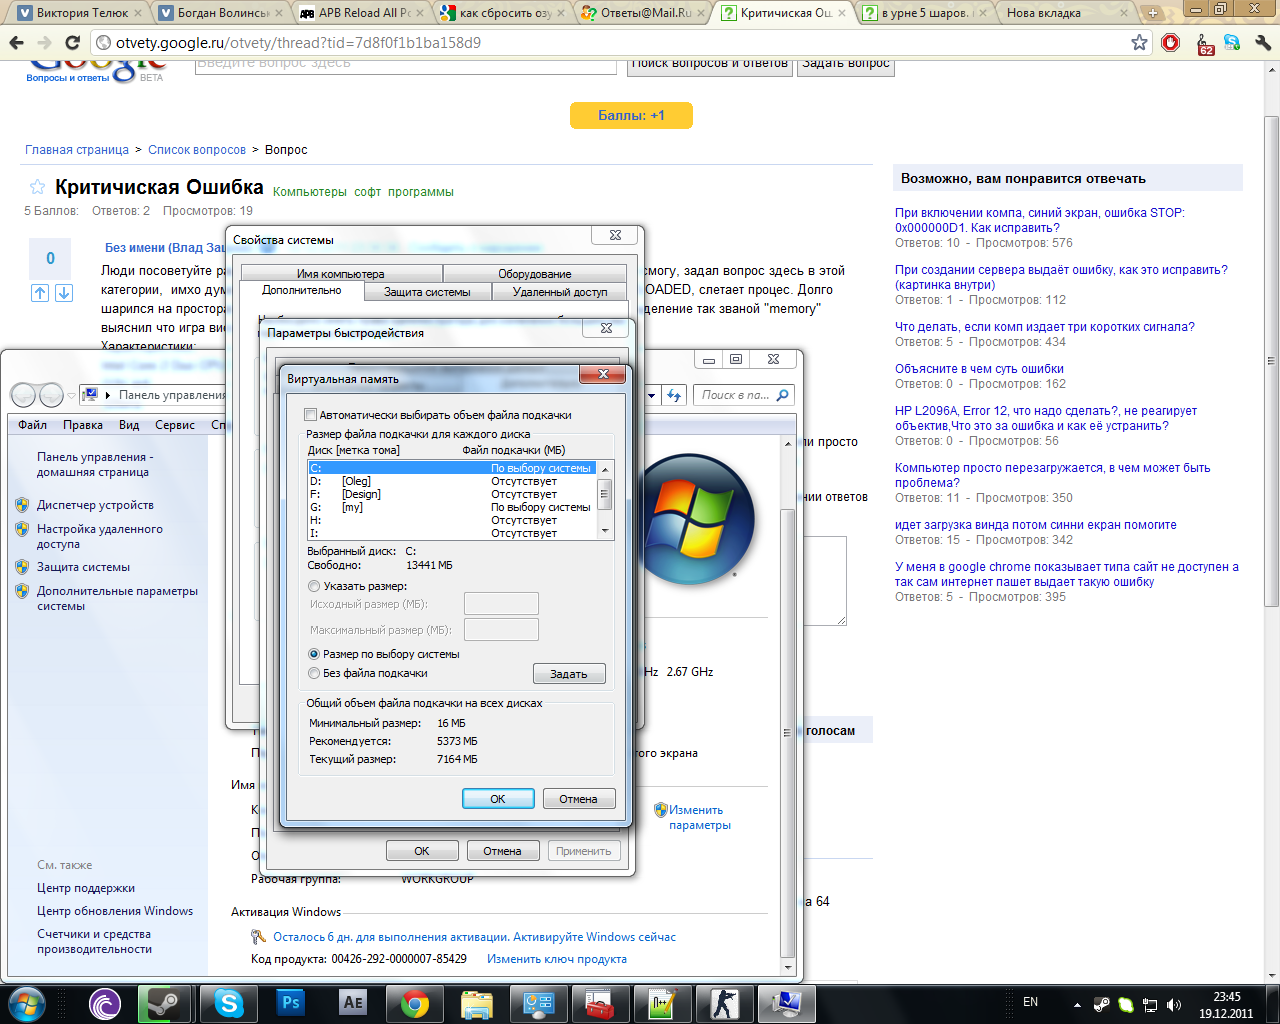1280x1024 pixels.
Task: Click Изменить параметры link
Action: tap(699, 818)
